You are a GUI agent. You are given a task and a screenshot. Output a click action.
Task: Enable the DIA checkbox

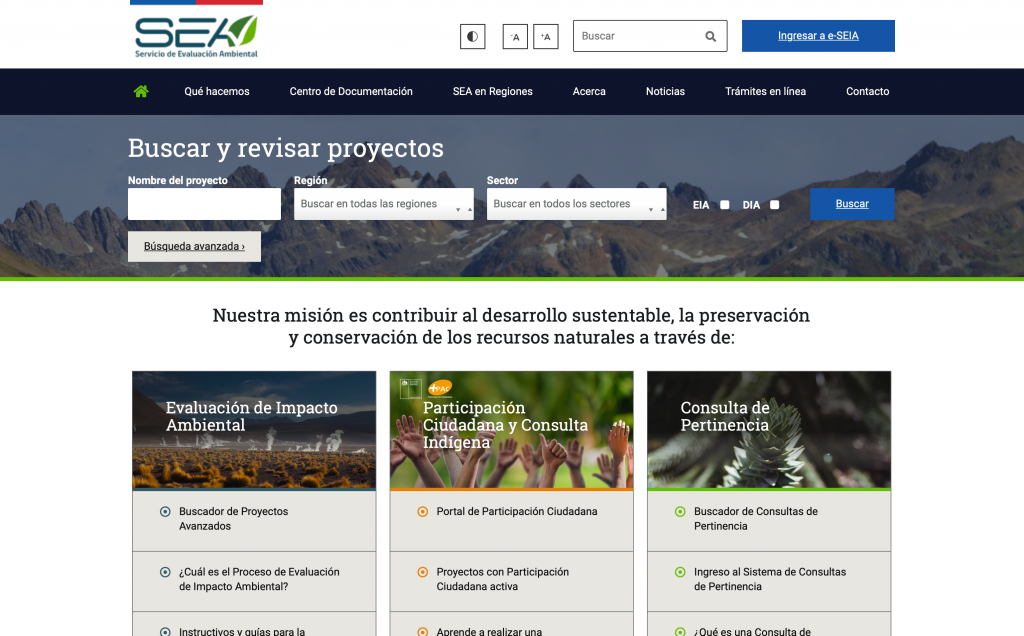point(774,205)
